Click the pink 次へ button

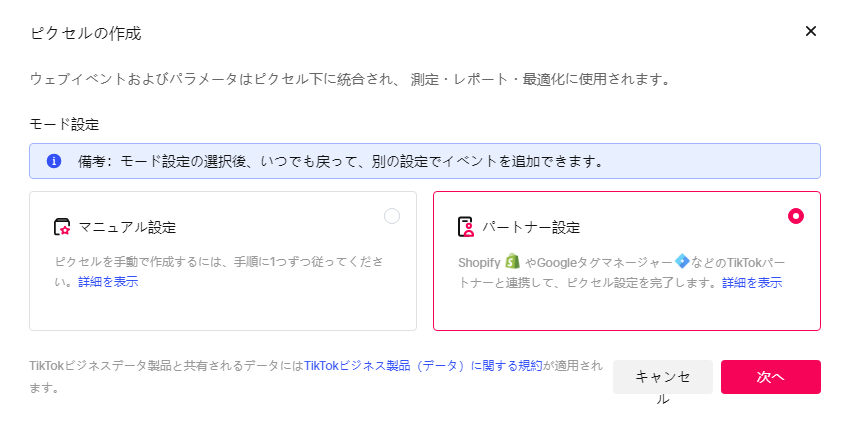[770, 377]
